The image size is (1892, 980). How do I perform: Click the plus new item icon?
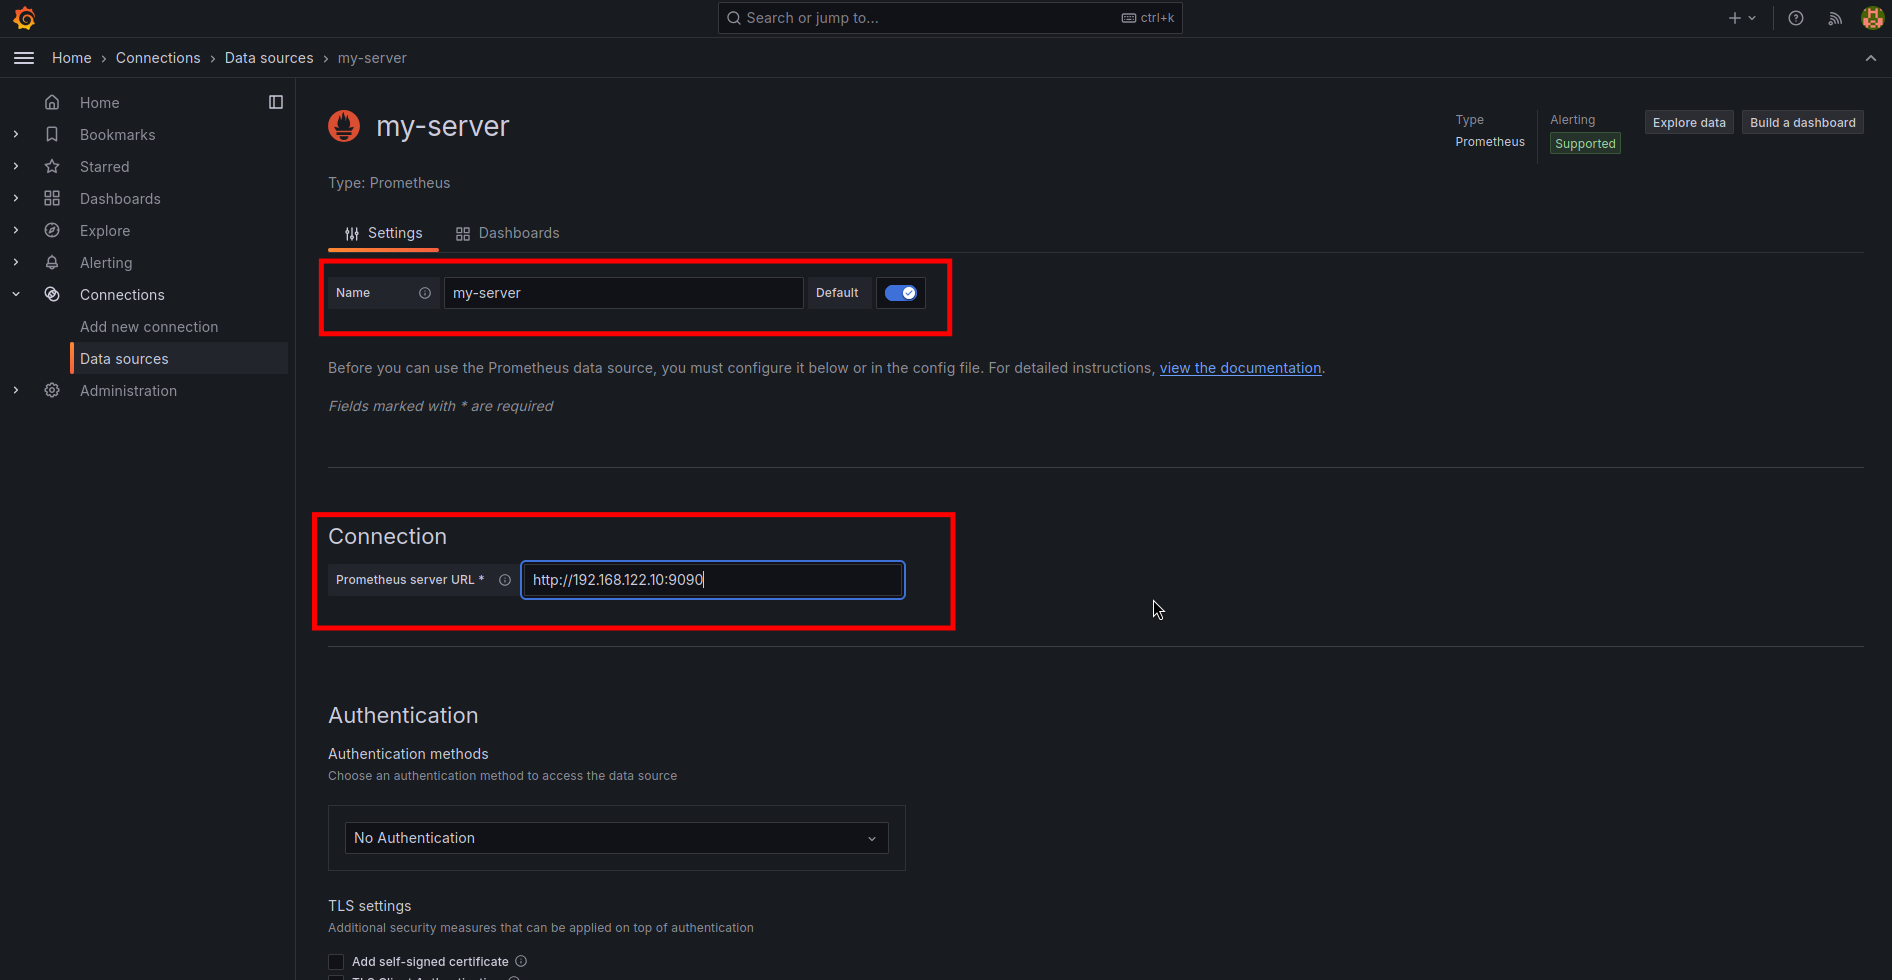pyautogui.click(x=1735, y=18)
